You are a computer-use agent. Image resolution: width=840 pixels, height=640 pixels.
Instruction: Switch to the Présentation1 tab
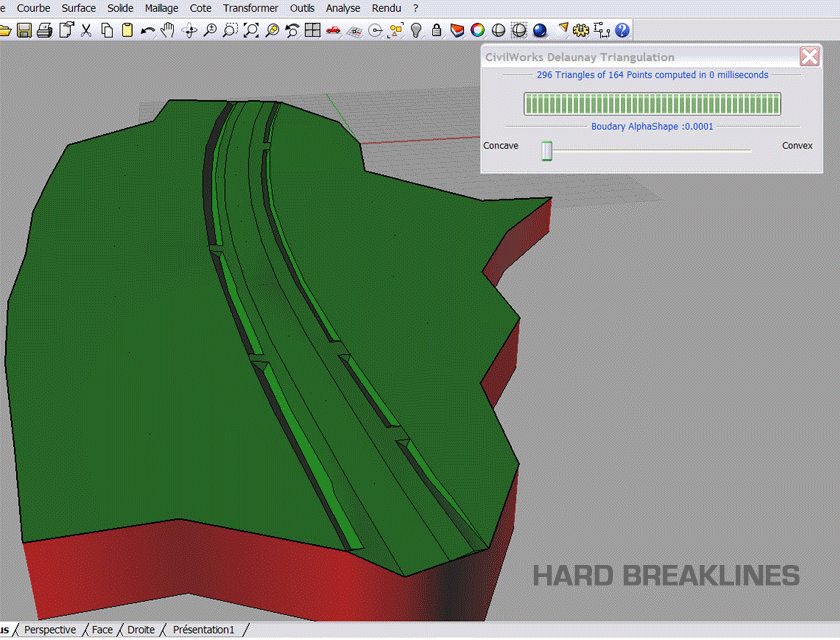(203, 630)
